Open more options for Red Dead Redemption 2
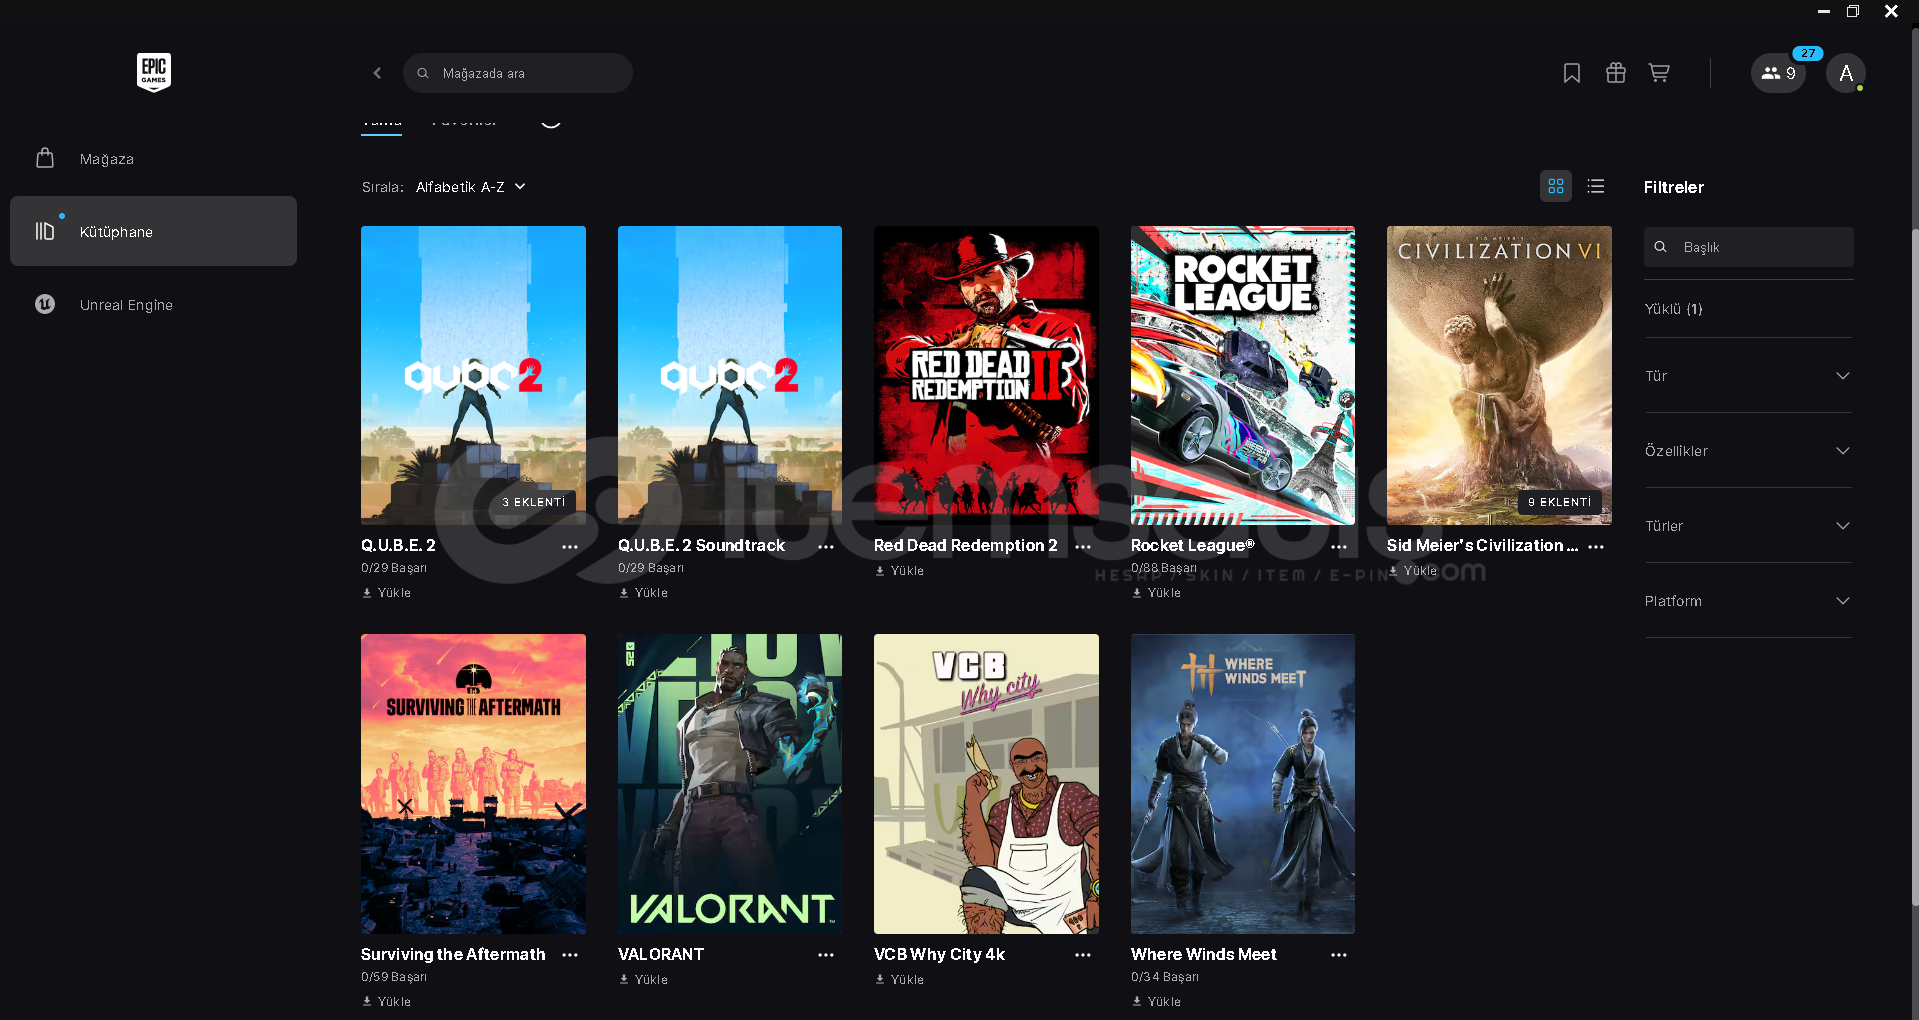1919x1020 pixels. 1083,547
